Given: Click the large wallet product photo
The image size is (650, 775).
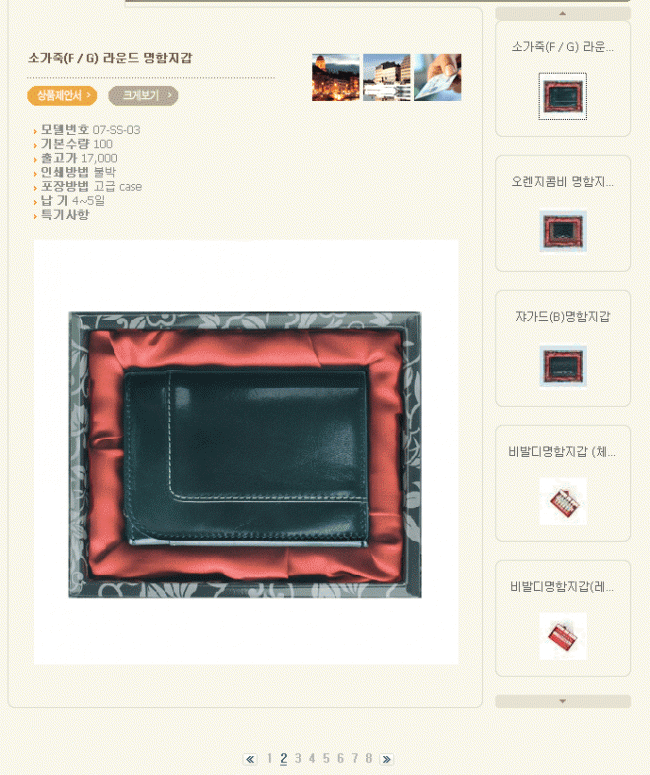Looking at the screenshot, I should pyautogui.click(x=246, y=452).
